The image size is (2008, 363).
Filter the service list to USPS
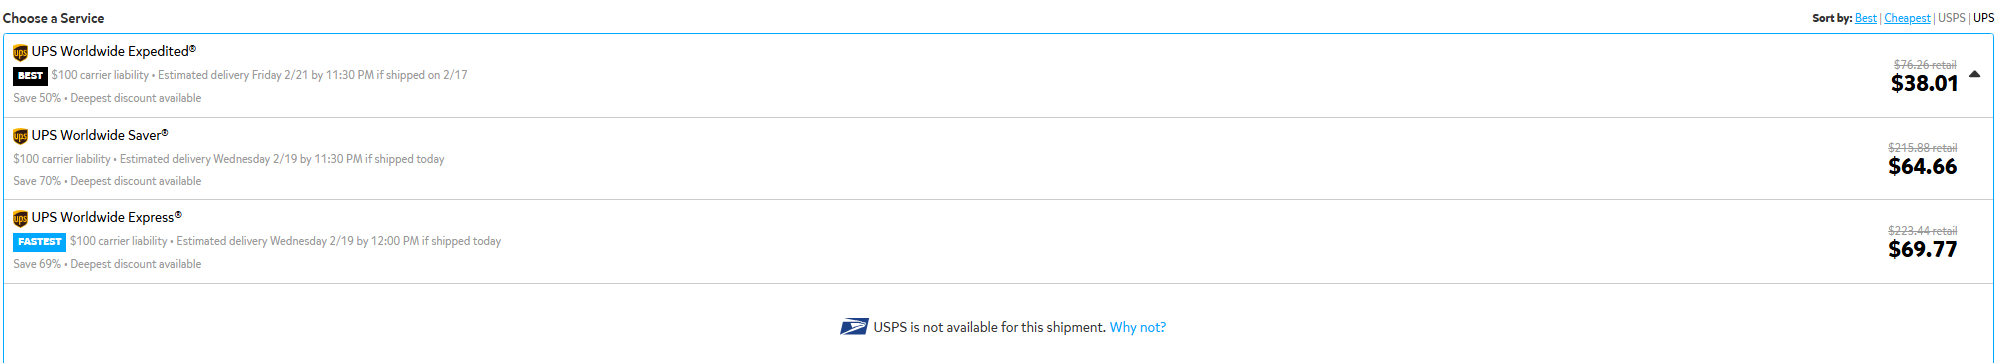pyautogui.click(x=1951, y=18)
